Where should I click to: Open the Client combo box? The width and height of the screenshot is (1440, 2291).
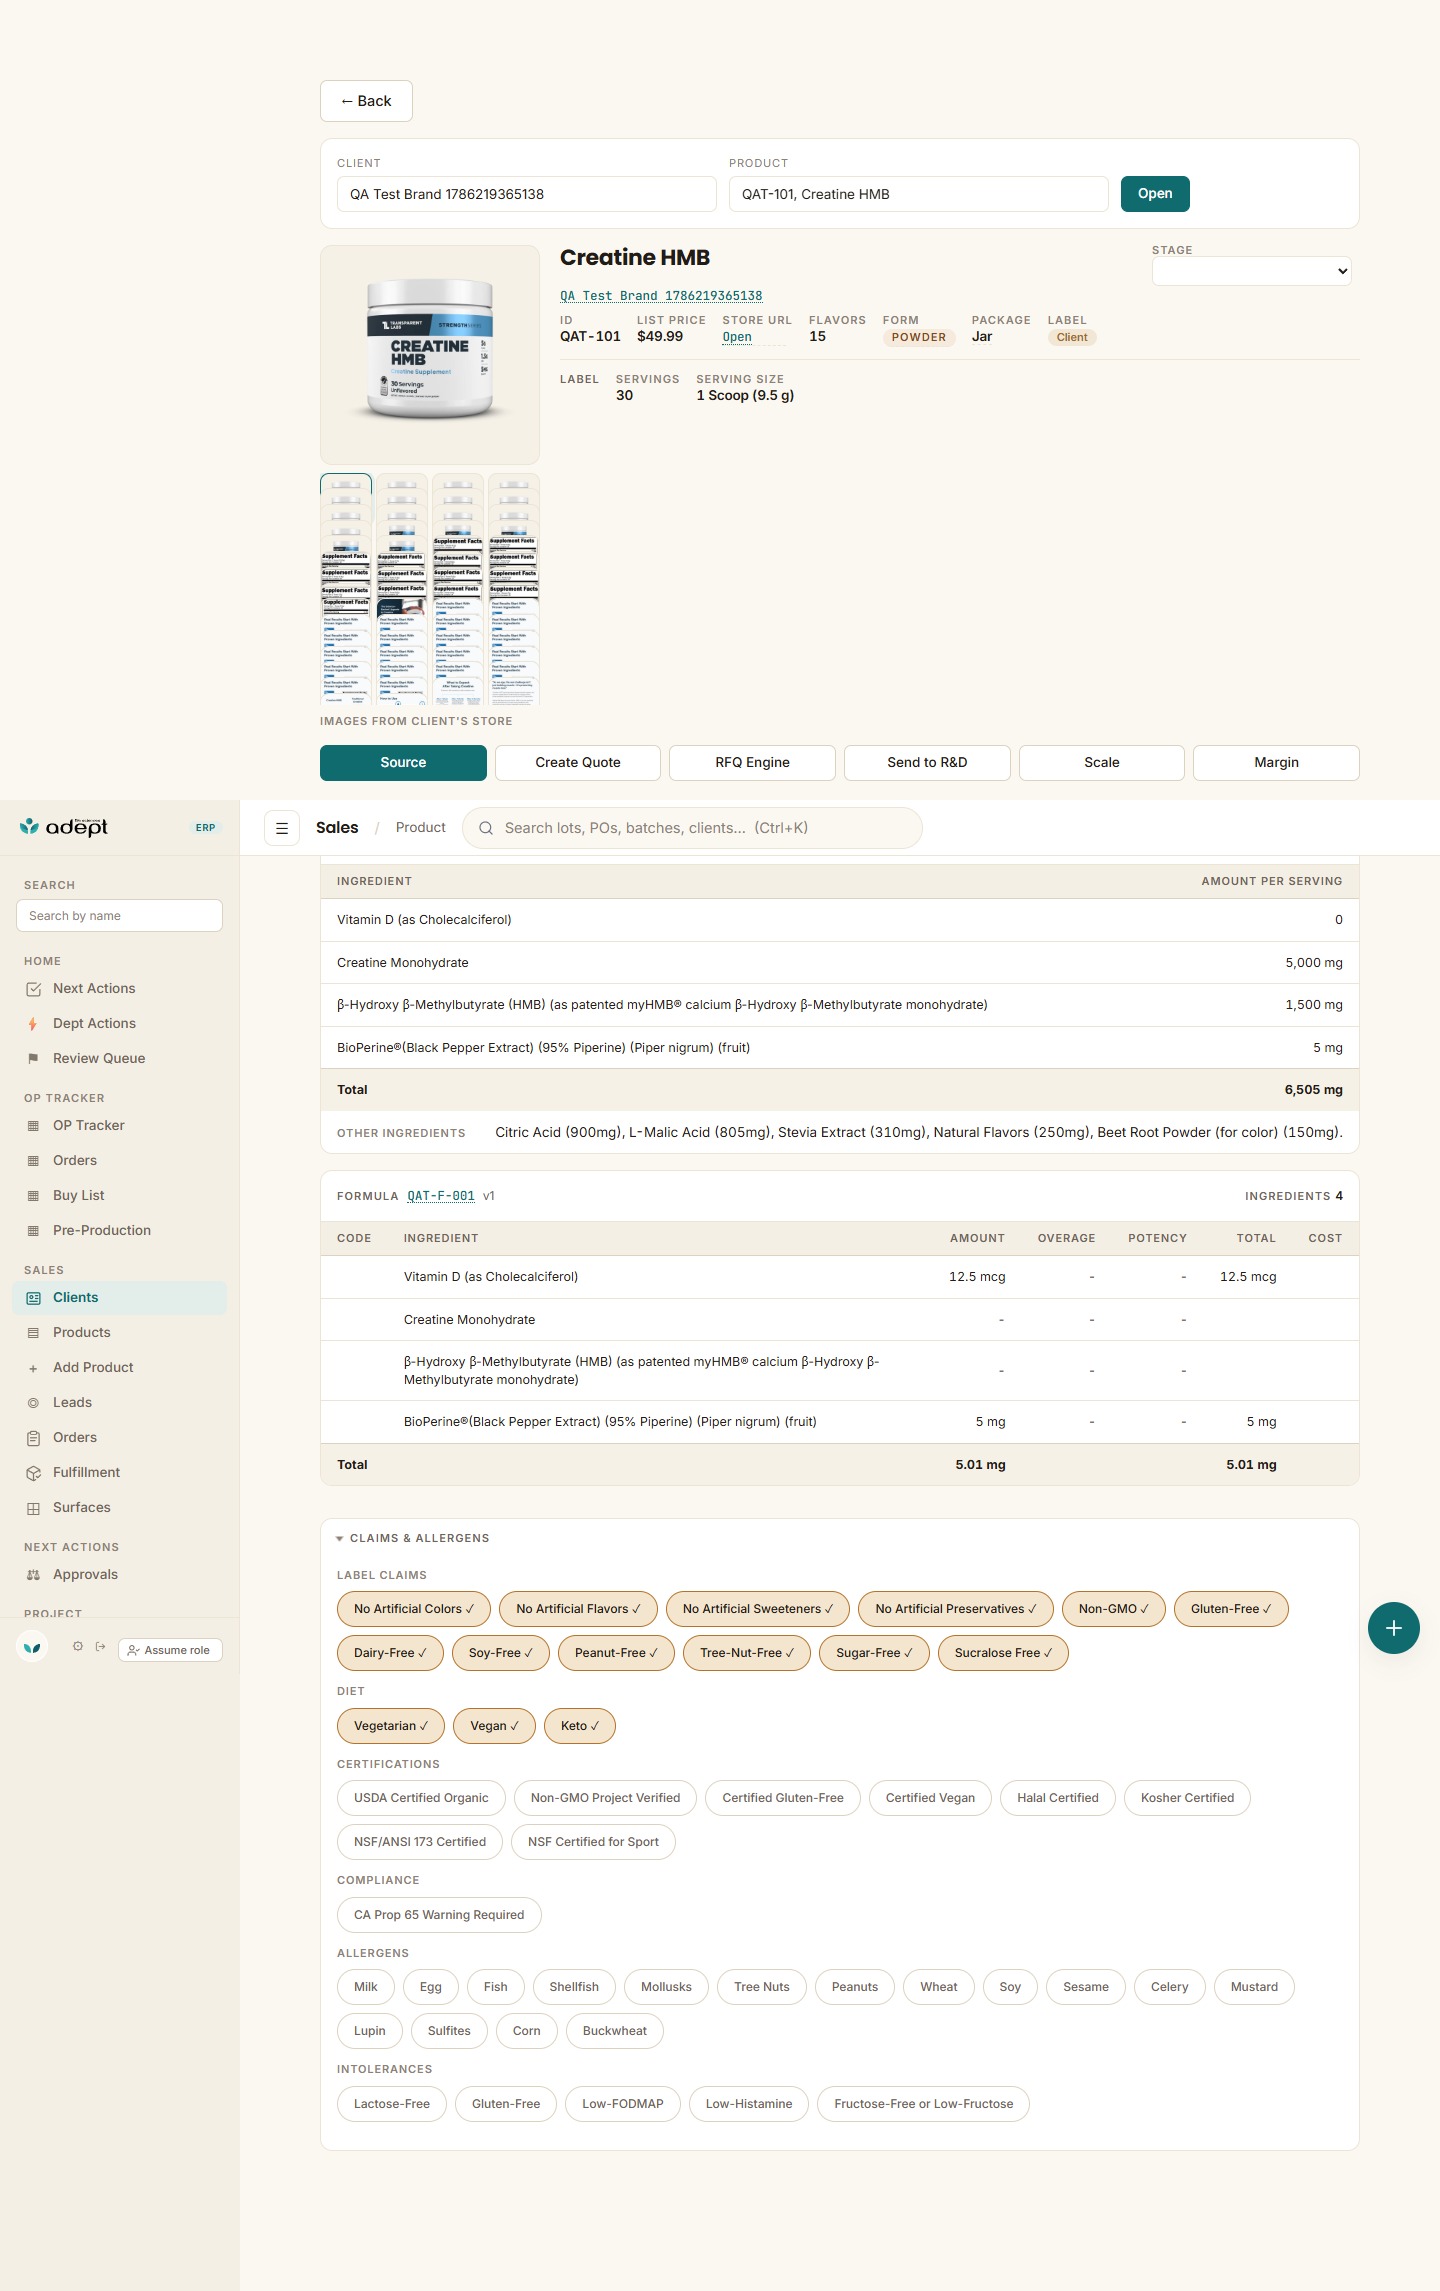[527, 194]
